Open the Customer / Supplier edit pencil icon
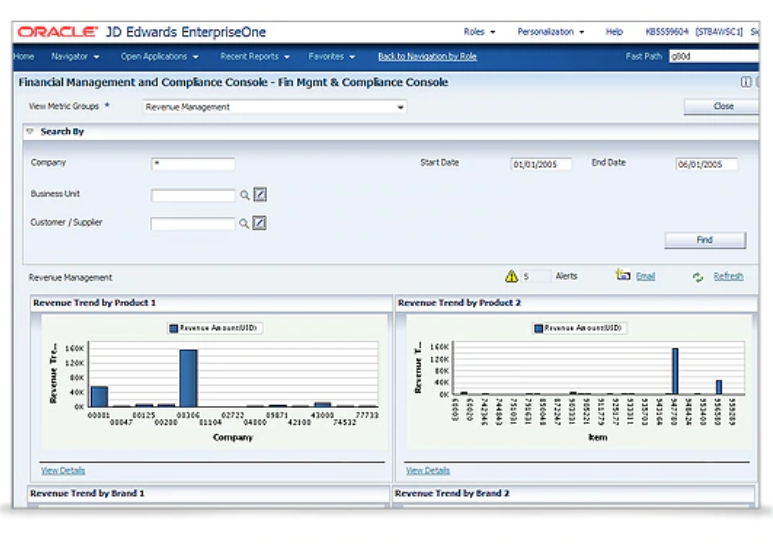Screen dimensions: 773x547 click(259, 223)
